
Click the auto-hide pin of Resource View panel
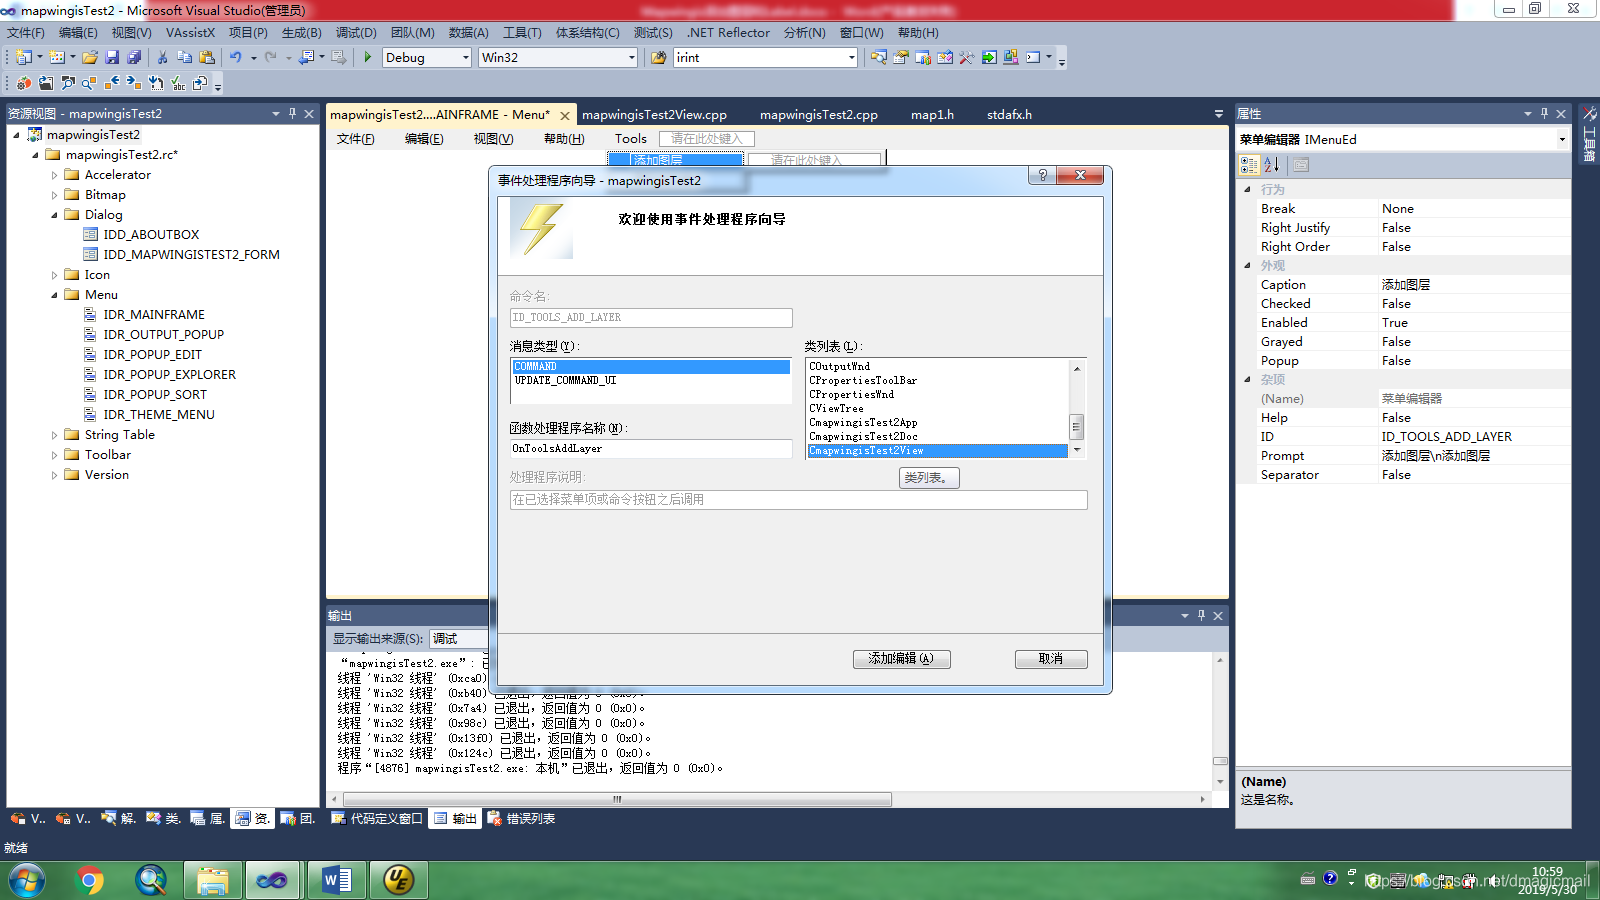(292, 113)
